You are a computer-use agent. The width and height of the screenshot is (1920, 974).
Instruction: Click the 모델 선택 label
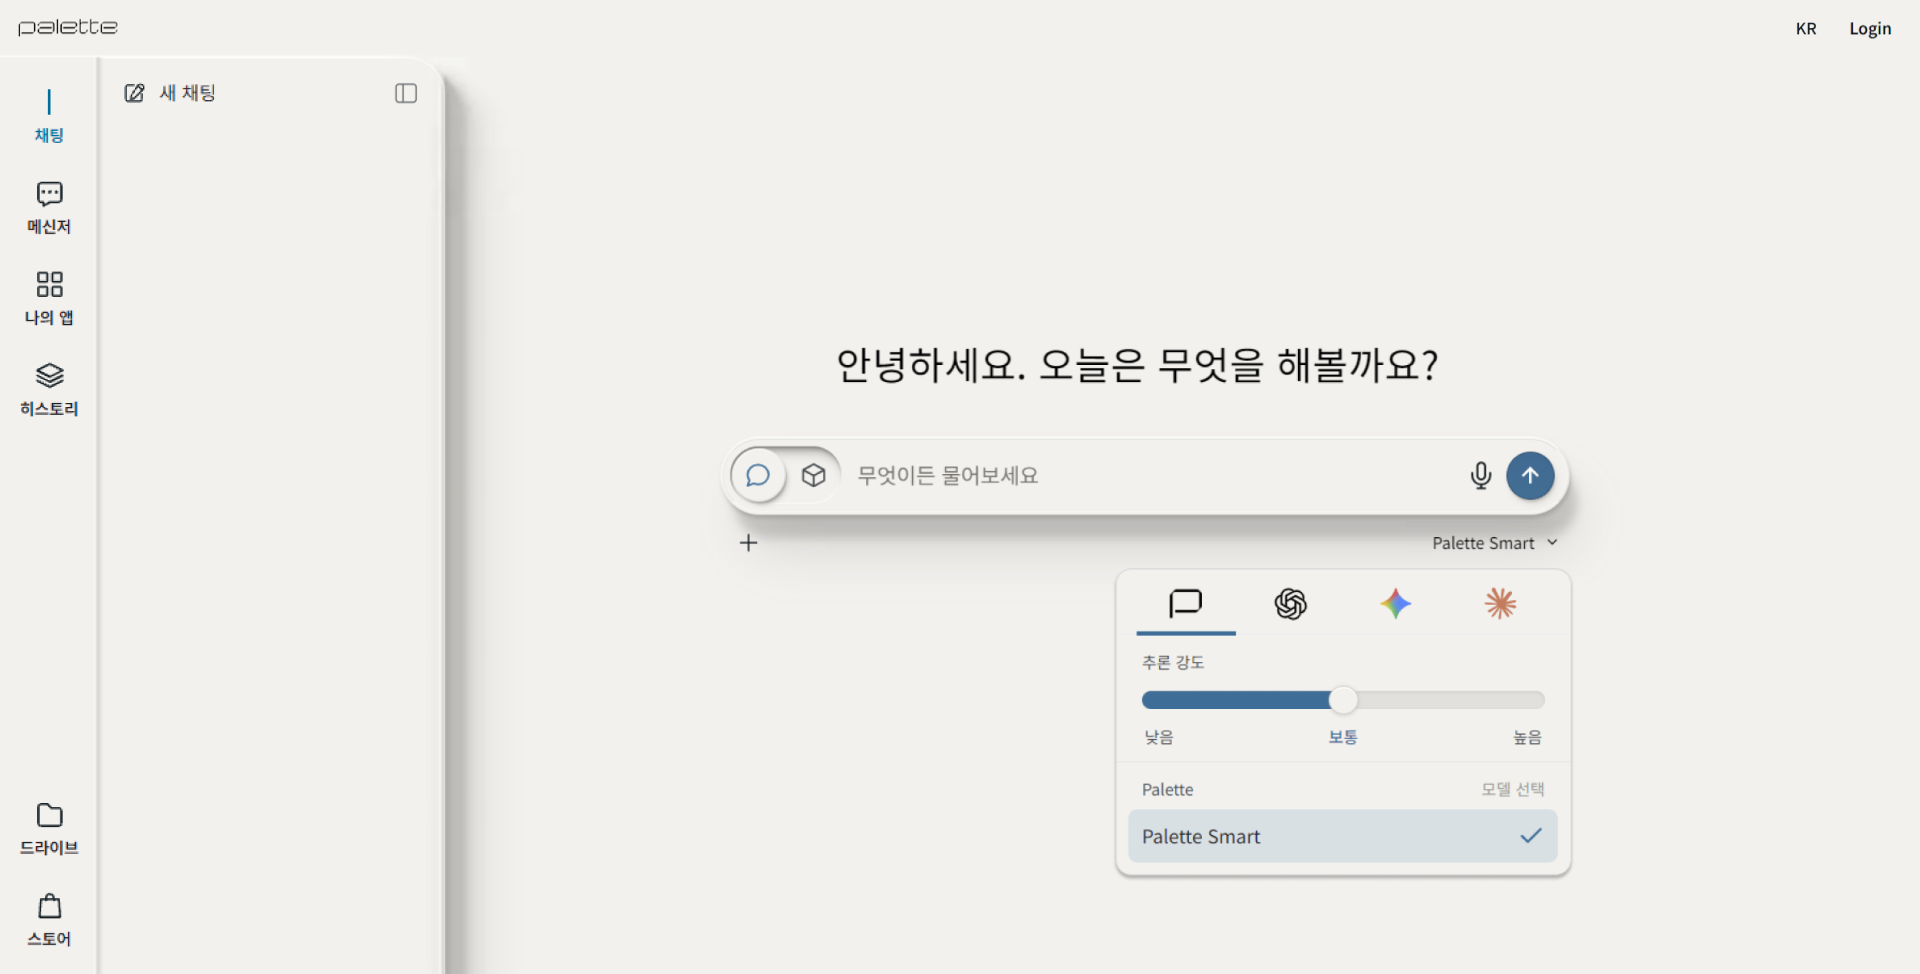click(1513, 789)
